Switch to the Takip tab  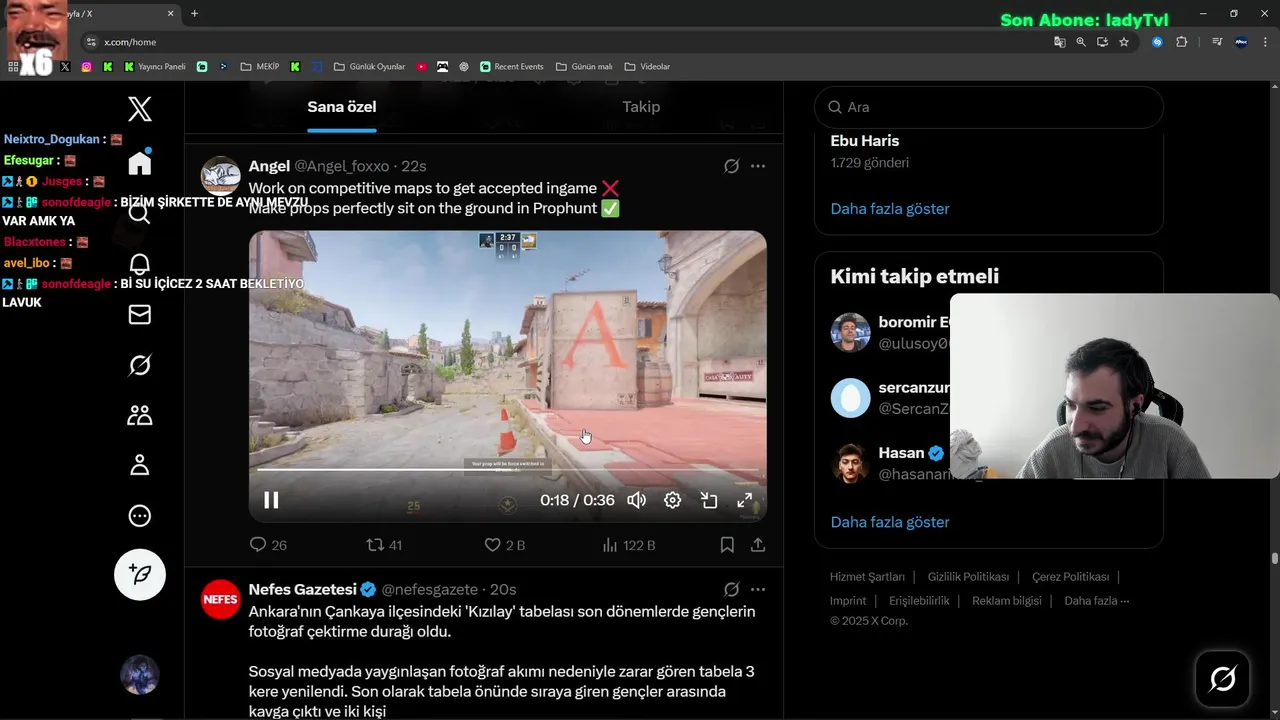point(641,107)
